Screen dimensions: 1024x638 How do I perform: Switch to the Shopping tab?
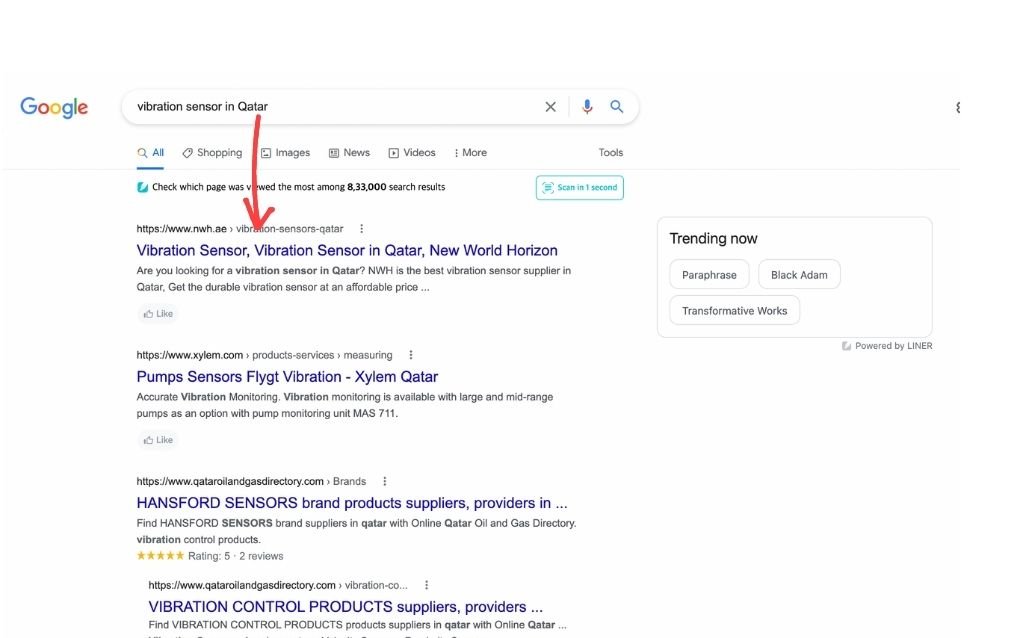coord(212,153)
